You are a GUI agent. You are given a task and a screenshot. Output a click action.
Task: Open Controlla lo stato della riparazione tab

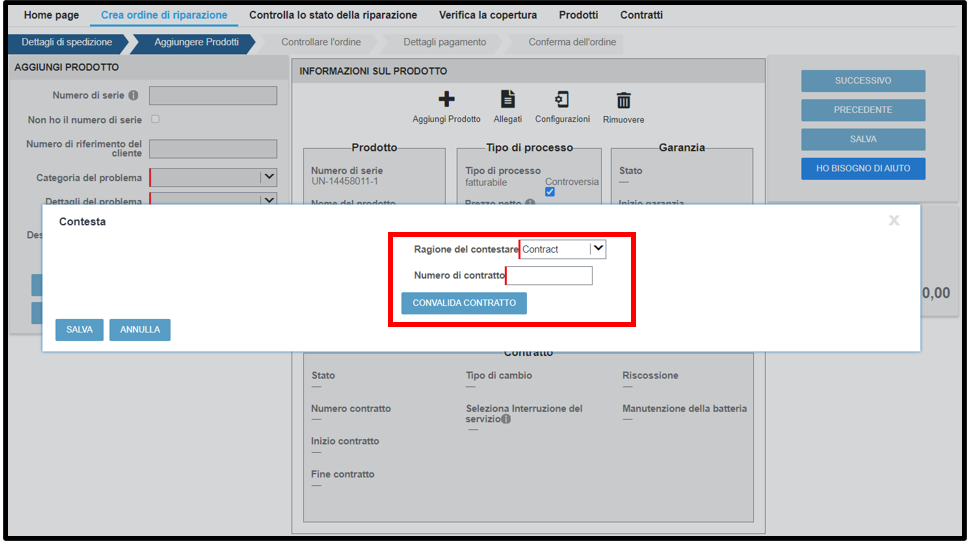pyautogui.click(x=333, y=15)
